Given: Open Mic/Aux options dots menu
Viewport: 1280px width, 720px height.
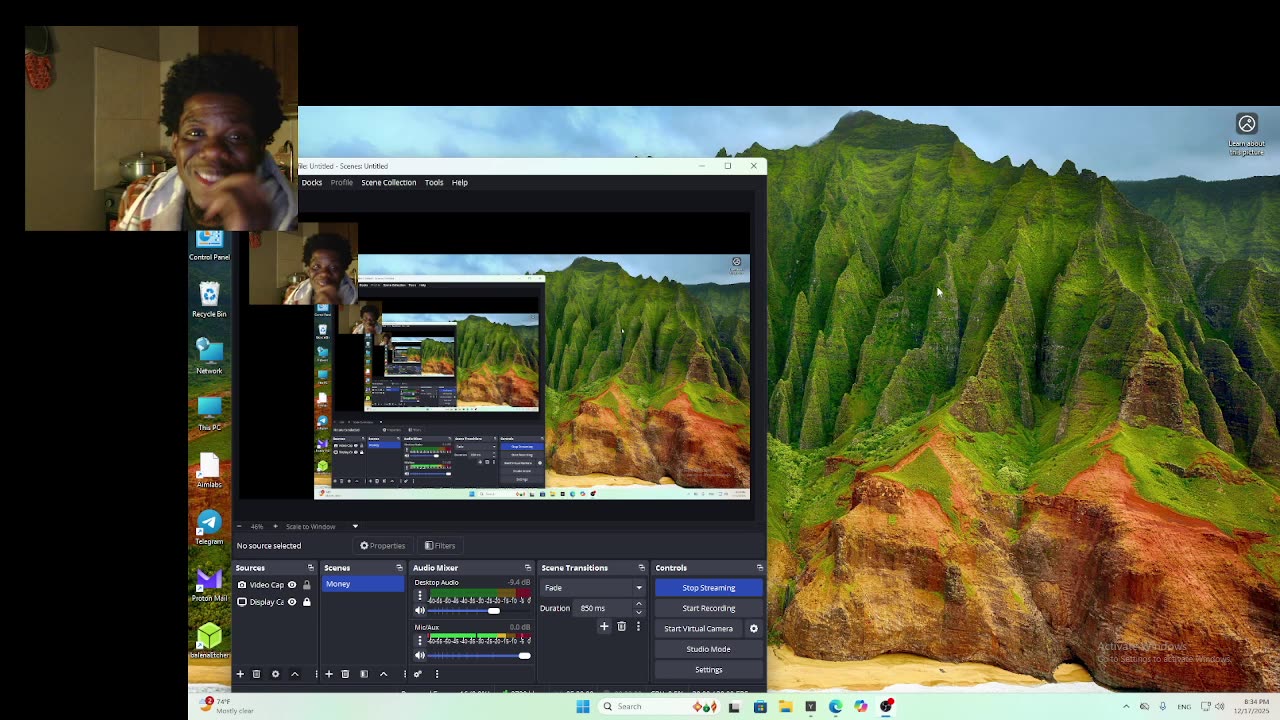Looking at the screenshot, I should coord(420,641).
